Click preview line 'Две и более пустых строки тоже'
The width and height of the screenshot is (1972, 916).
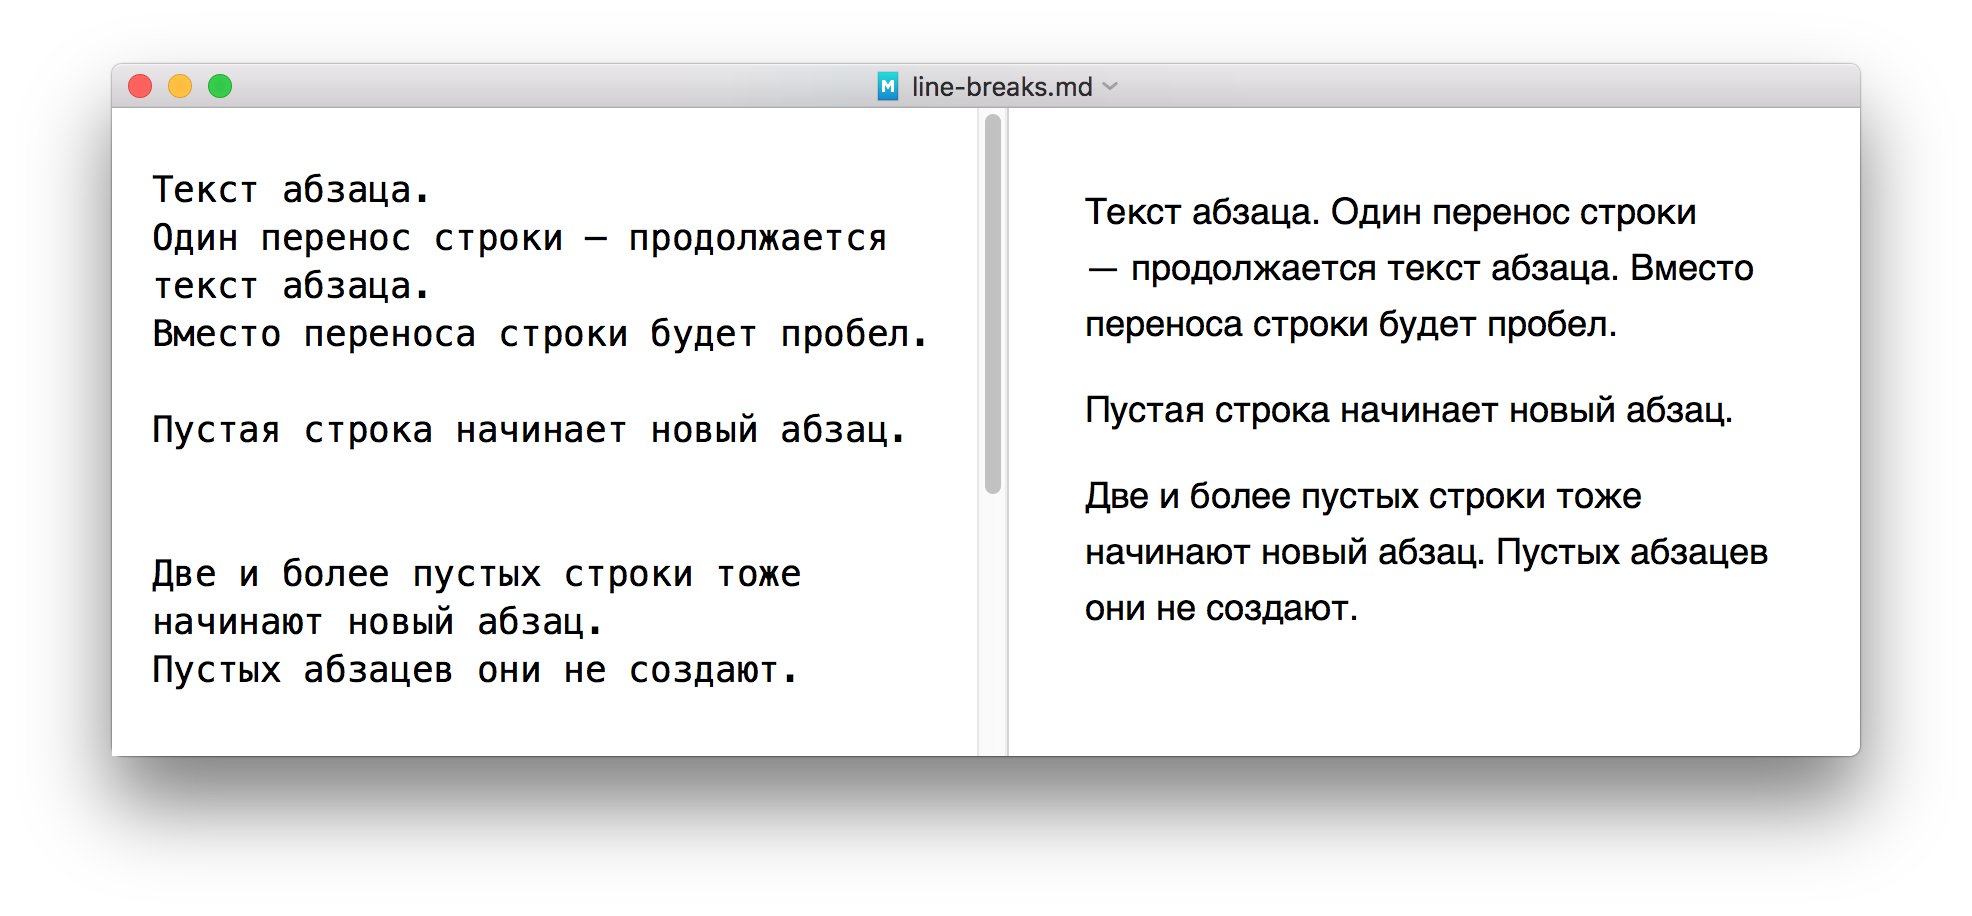[x=1363, y=496]
